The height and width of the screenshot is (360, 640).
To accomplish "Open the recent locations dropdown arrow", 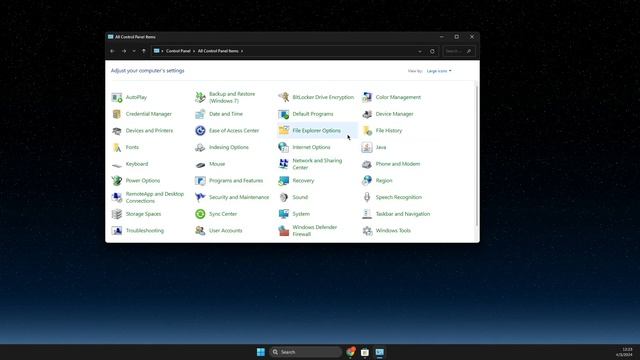I will point(134,51).
